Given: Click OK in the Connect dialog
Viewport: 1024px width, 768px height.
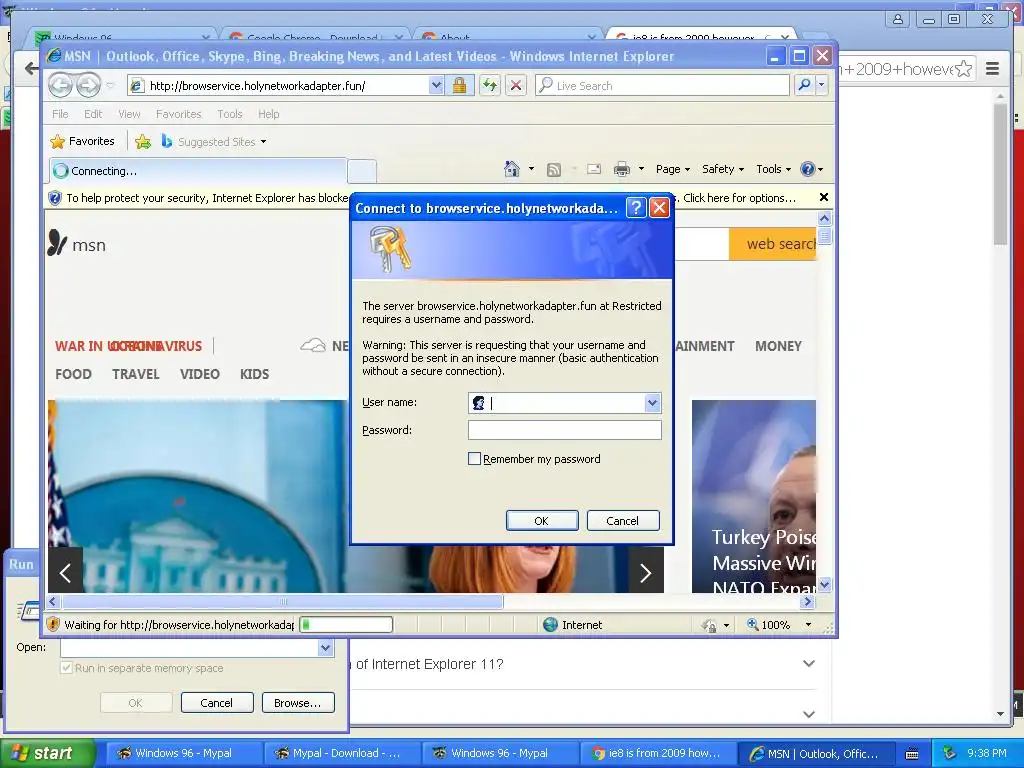Looking at the screenshot, I should pyautogui.click(x=542, y=520).
